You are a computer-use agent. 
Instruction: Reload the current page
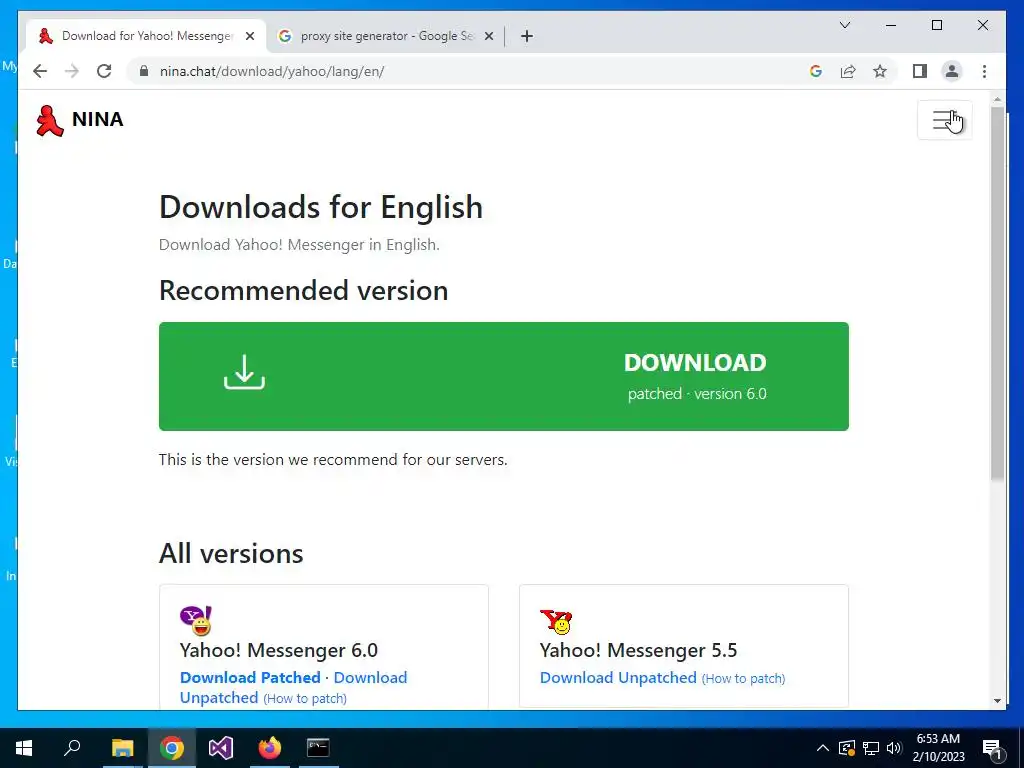click(104, 71)
